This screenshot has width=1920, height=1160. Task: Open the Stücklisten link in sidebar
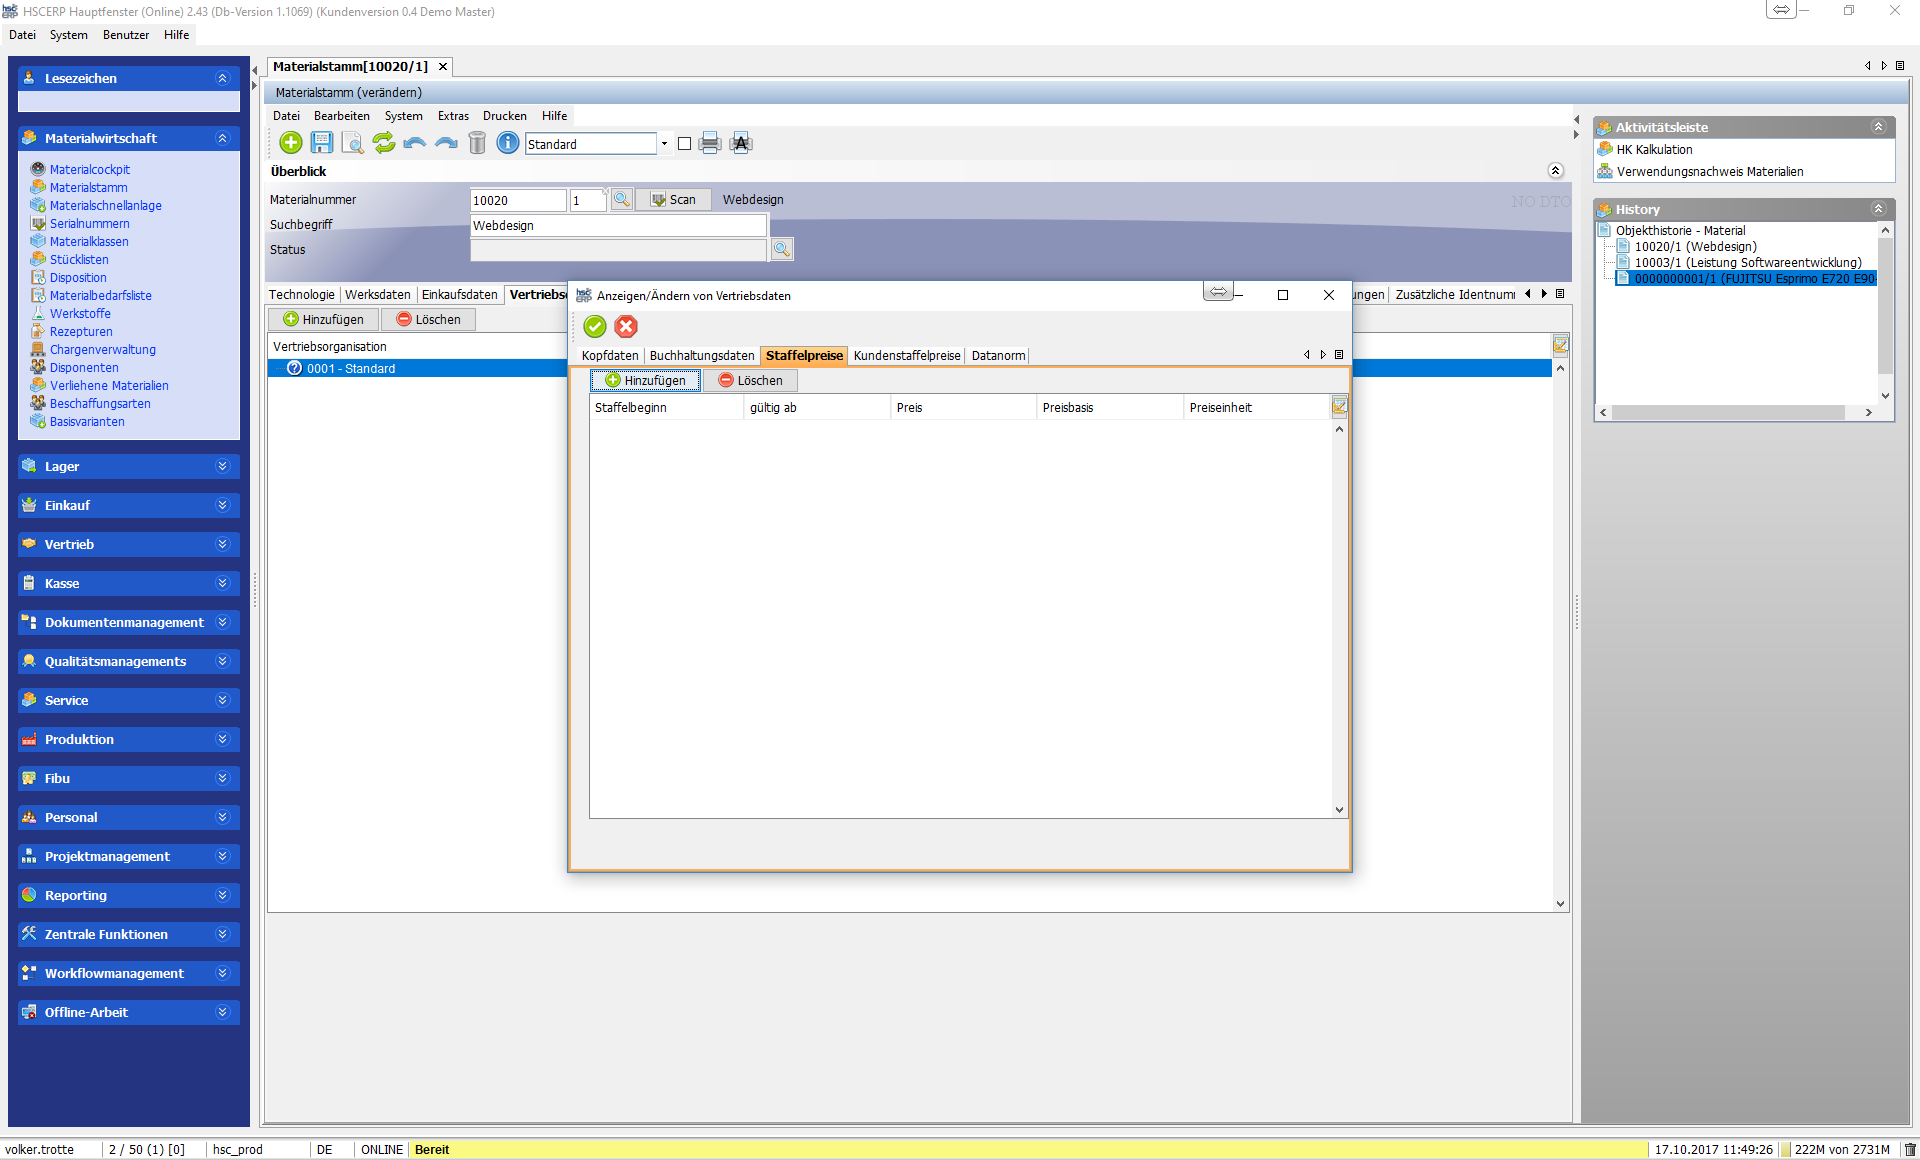79,260
